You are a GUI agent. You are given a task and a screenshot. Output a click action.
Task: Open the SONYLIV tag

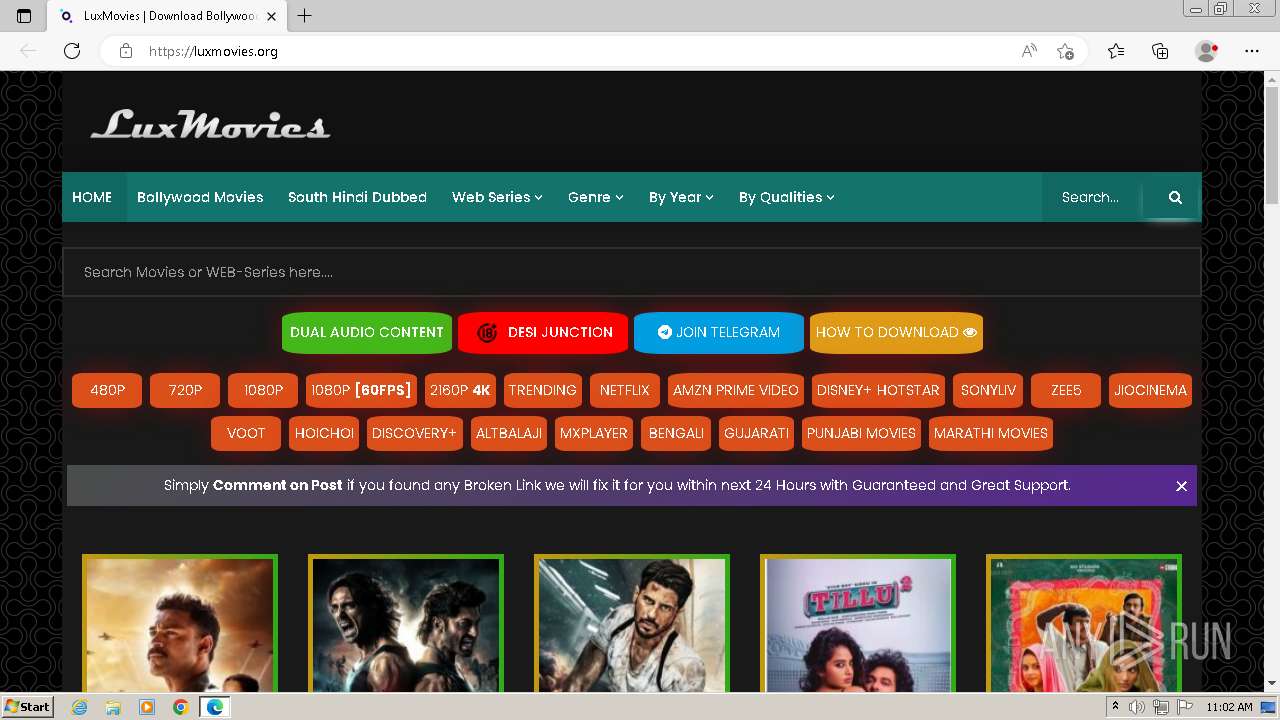988,390
